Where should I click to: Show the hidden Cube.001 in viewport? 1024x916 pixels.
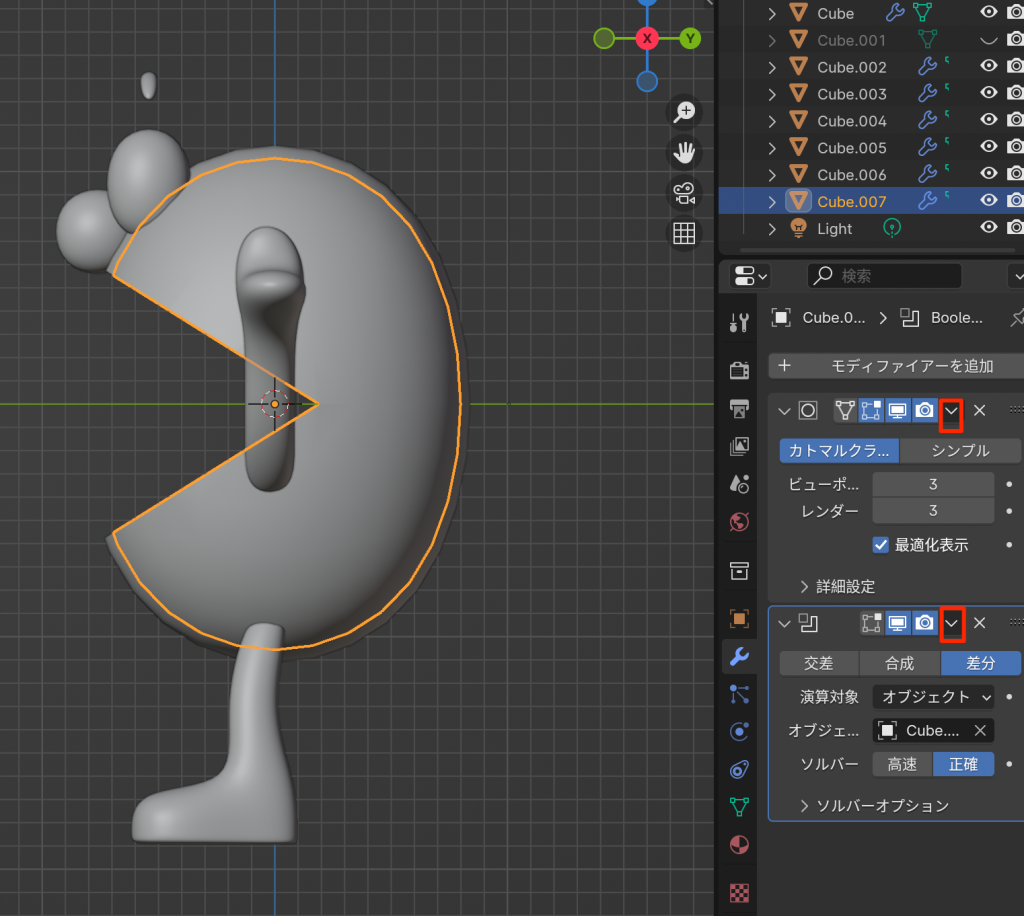[989, 41]
